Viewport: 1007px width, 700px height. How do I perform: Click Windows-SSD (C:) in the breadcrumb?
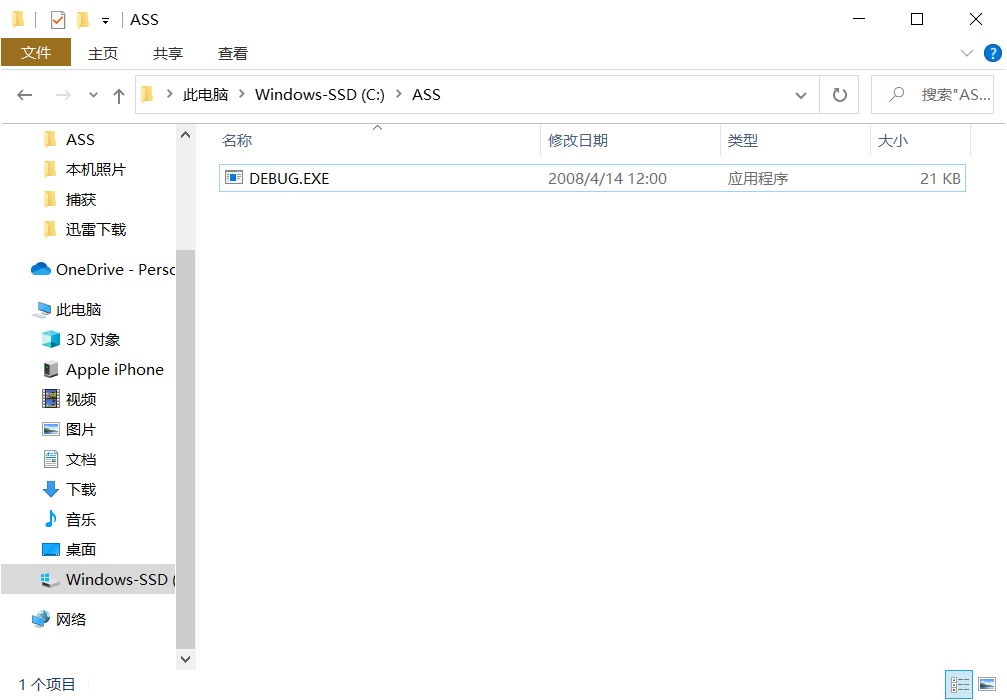(320, 95)
